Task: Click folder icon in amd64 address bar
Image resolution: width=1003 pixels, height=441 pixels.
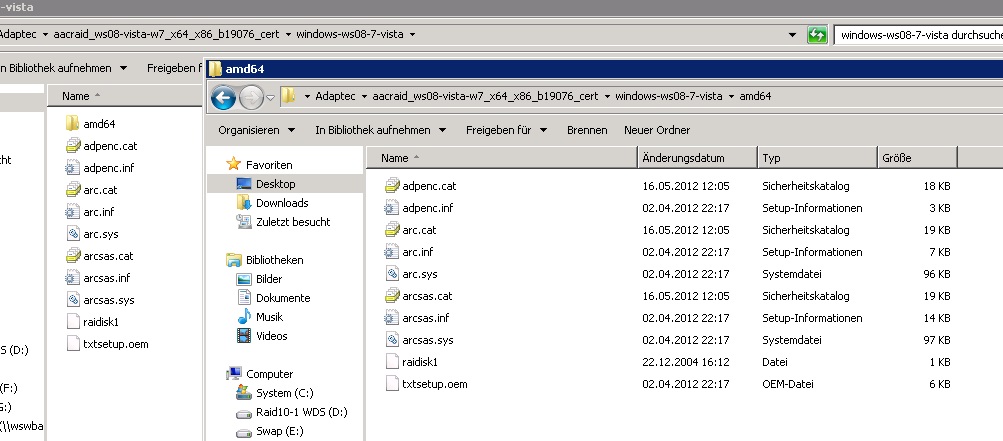Action: tap(288, 97)
